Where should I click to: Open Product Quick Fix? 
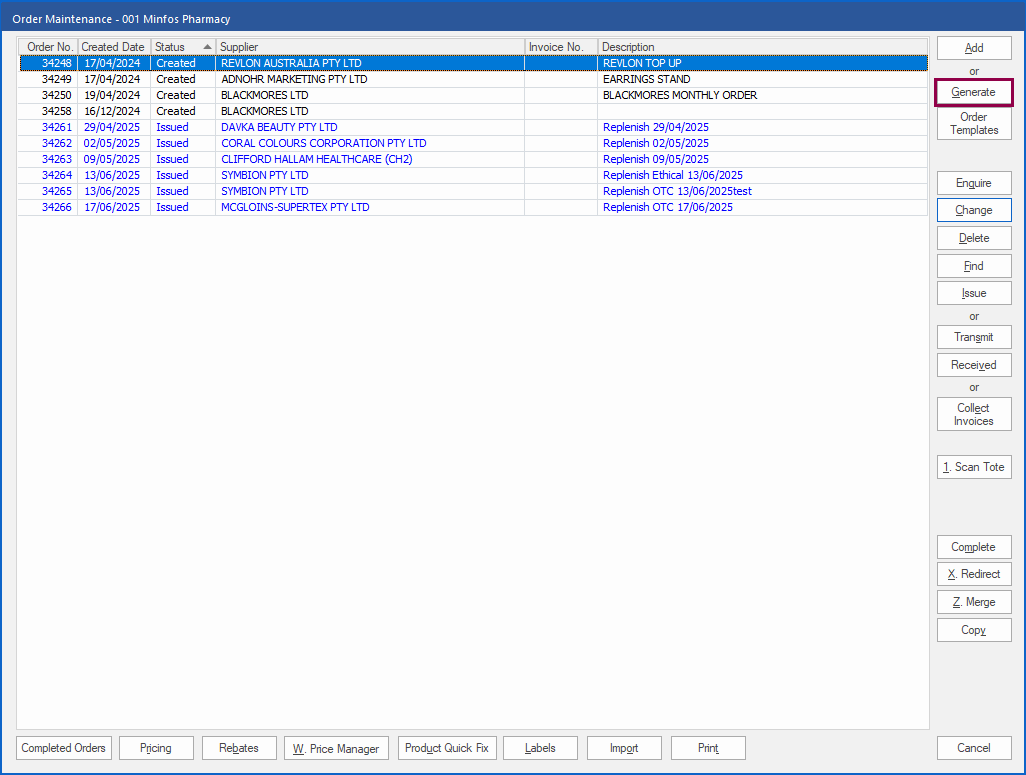[x=447, y=748]
